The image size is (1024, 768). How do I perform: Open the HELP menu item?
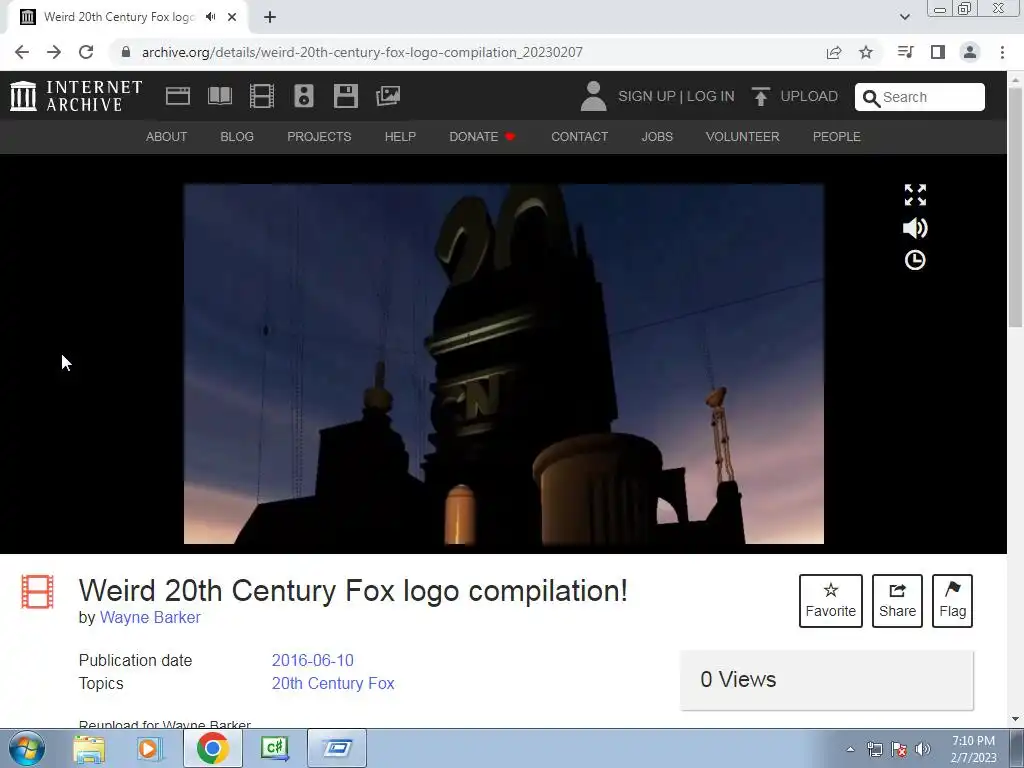point(400,136)
